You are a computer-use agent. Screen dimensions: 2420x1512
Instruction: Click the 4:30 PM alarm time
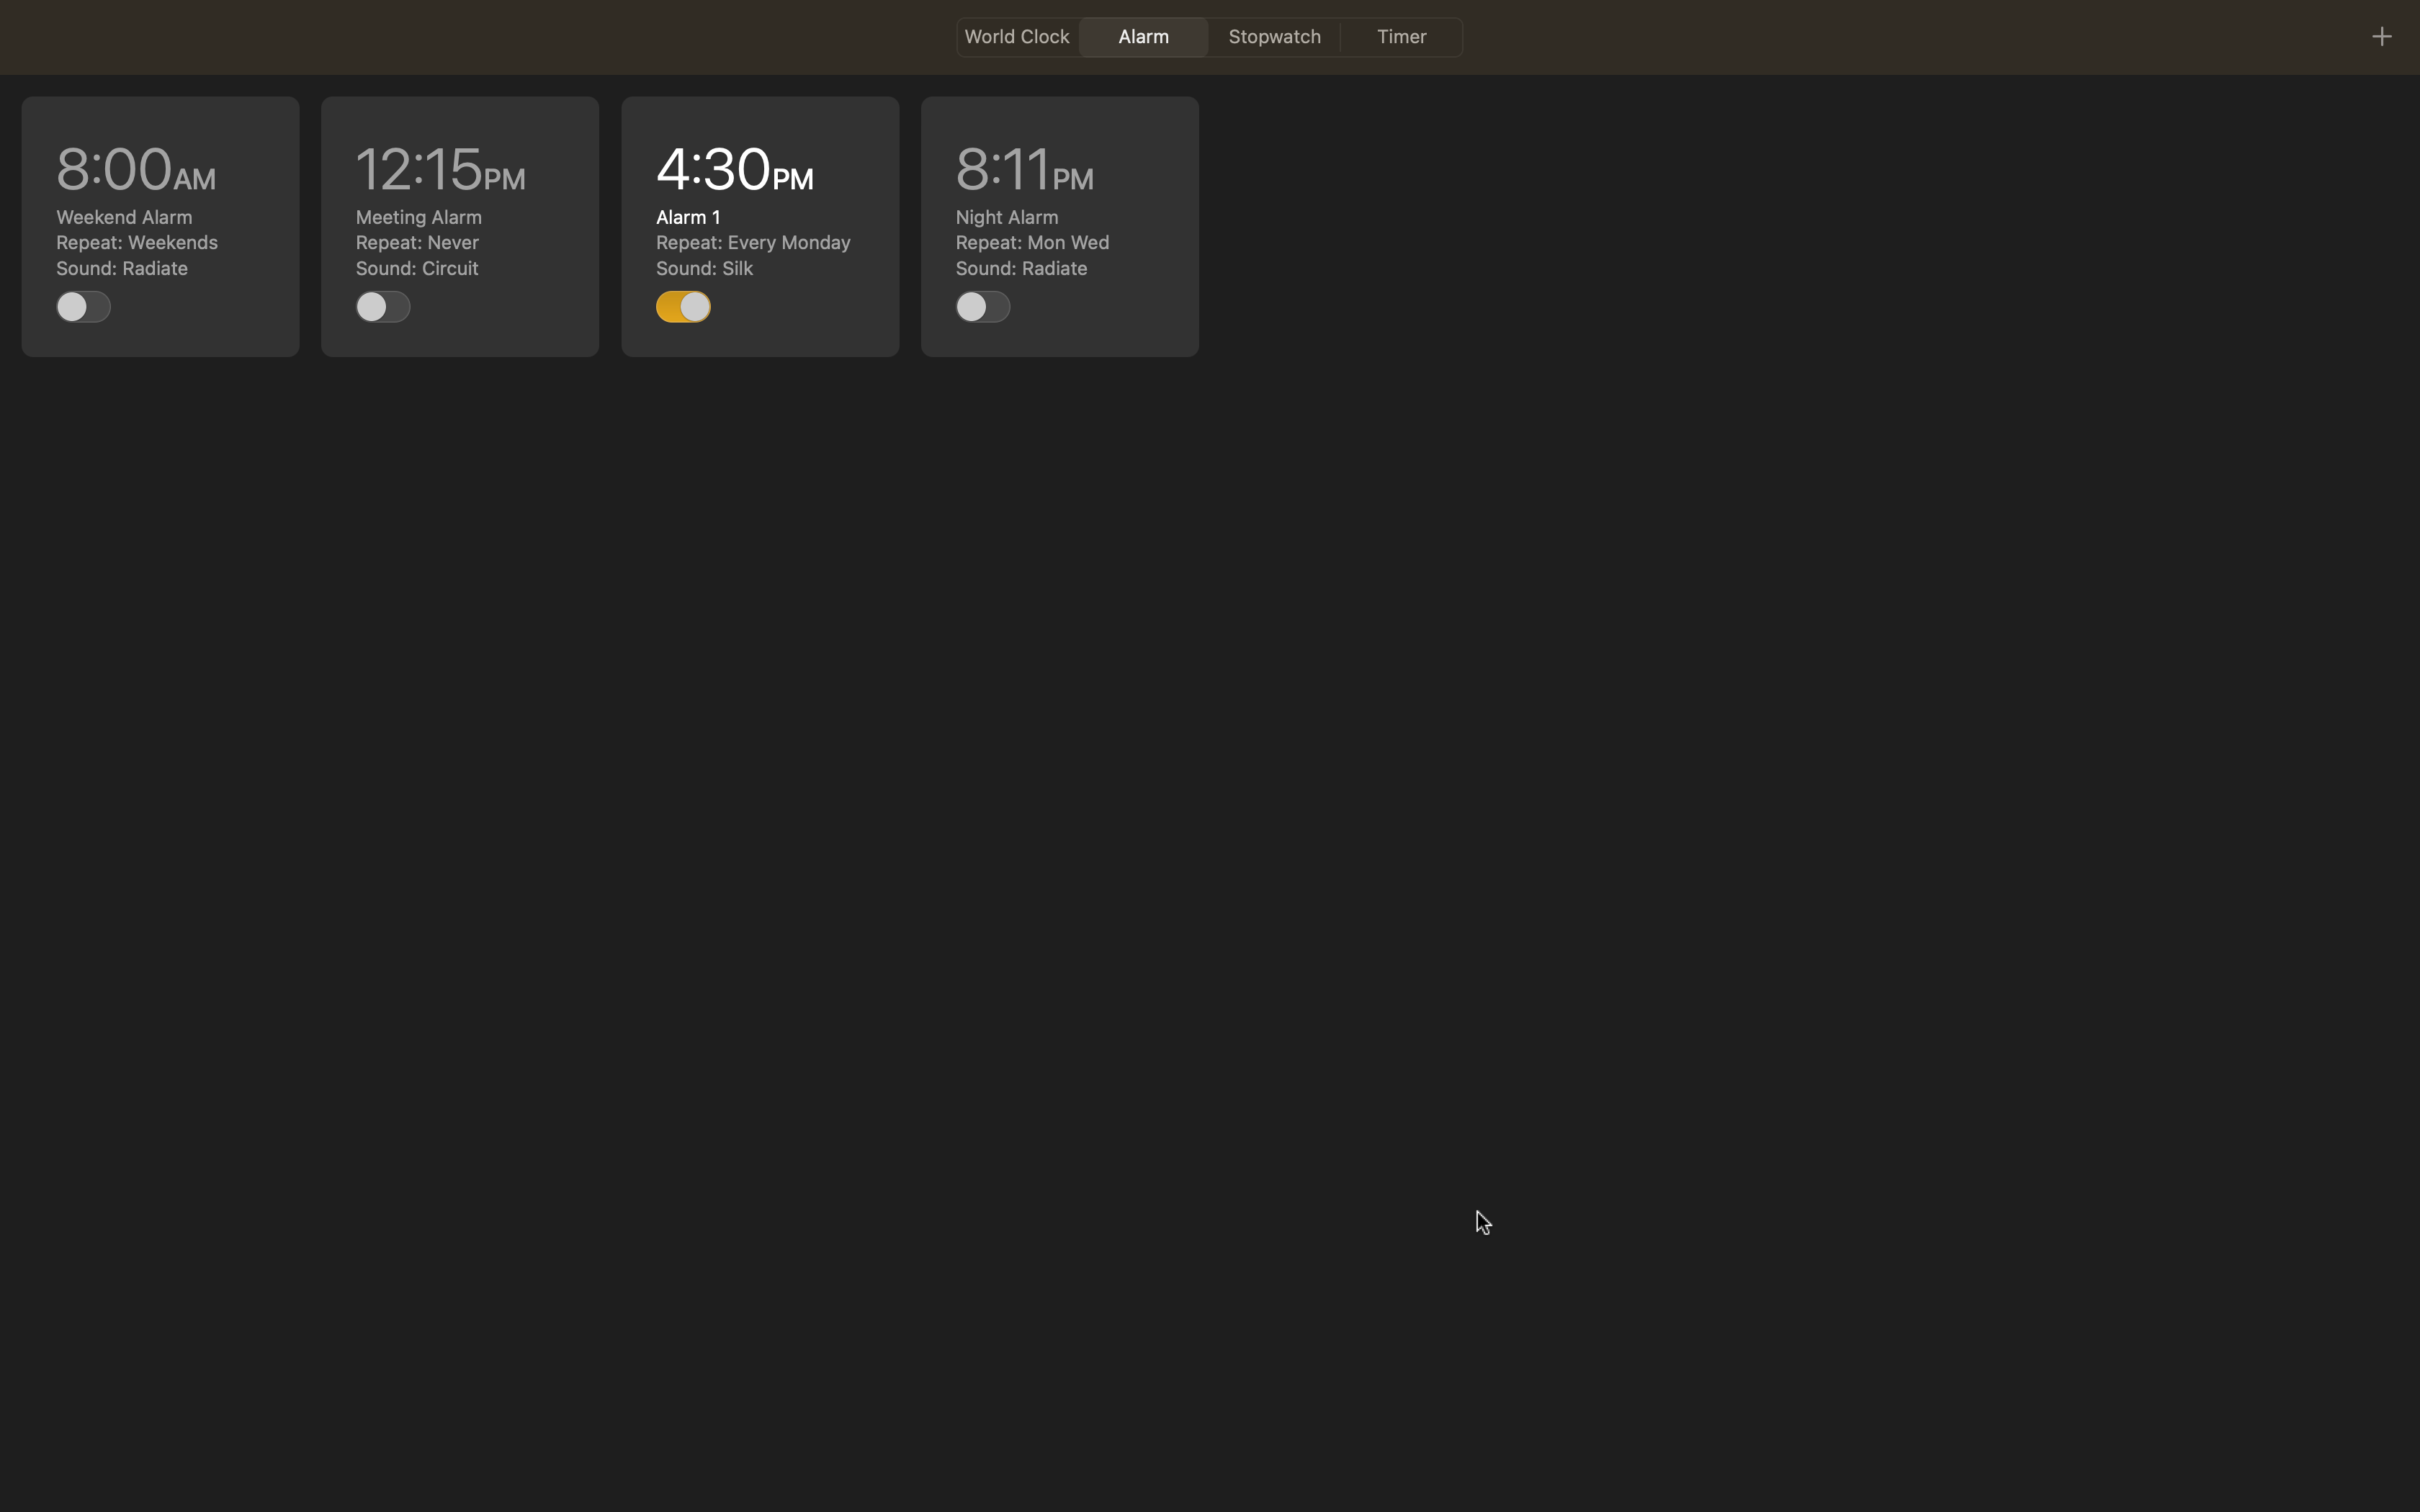734,168
